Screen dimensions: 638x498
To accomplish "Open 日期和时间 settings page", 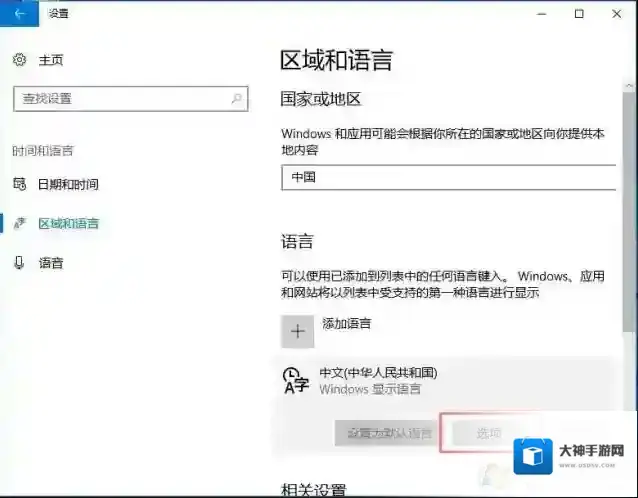I will [68, 184].
